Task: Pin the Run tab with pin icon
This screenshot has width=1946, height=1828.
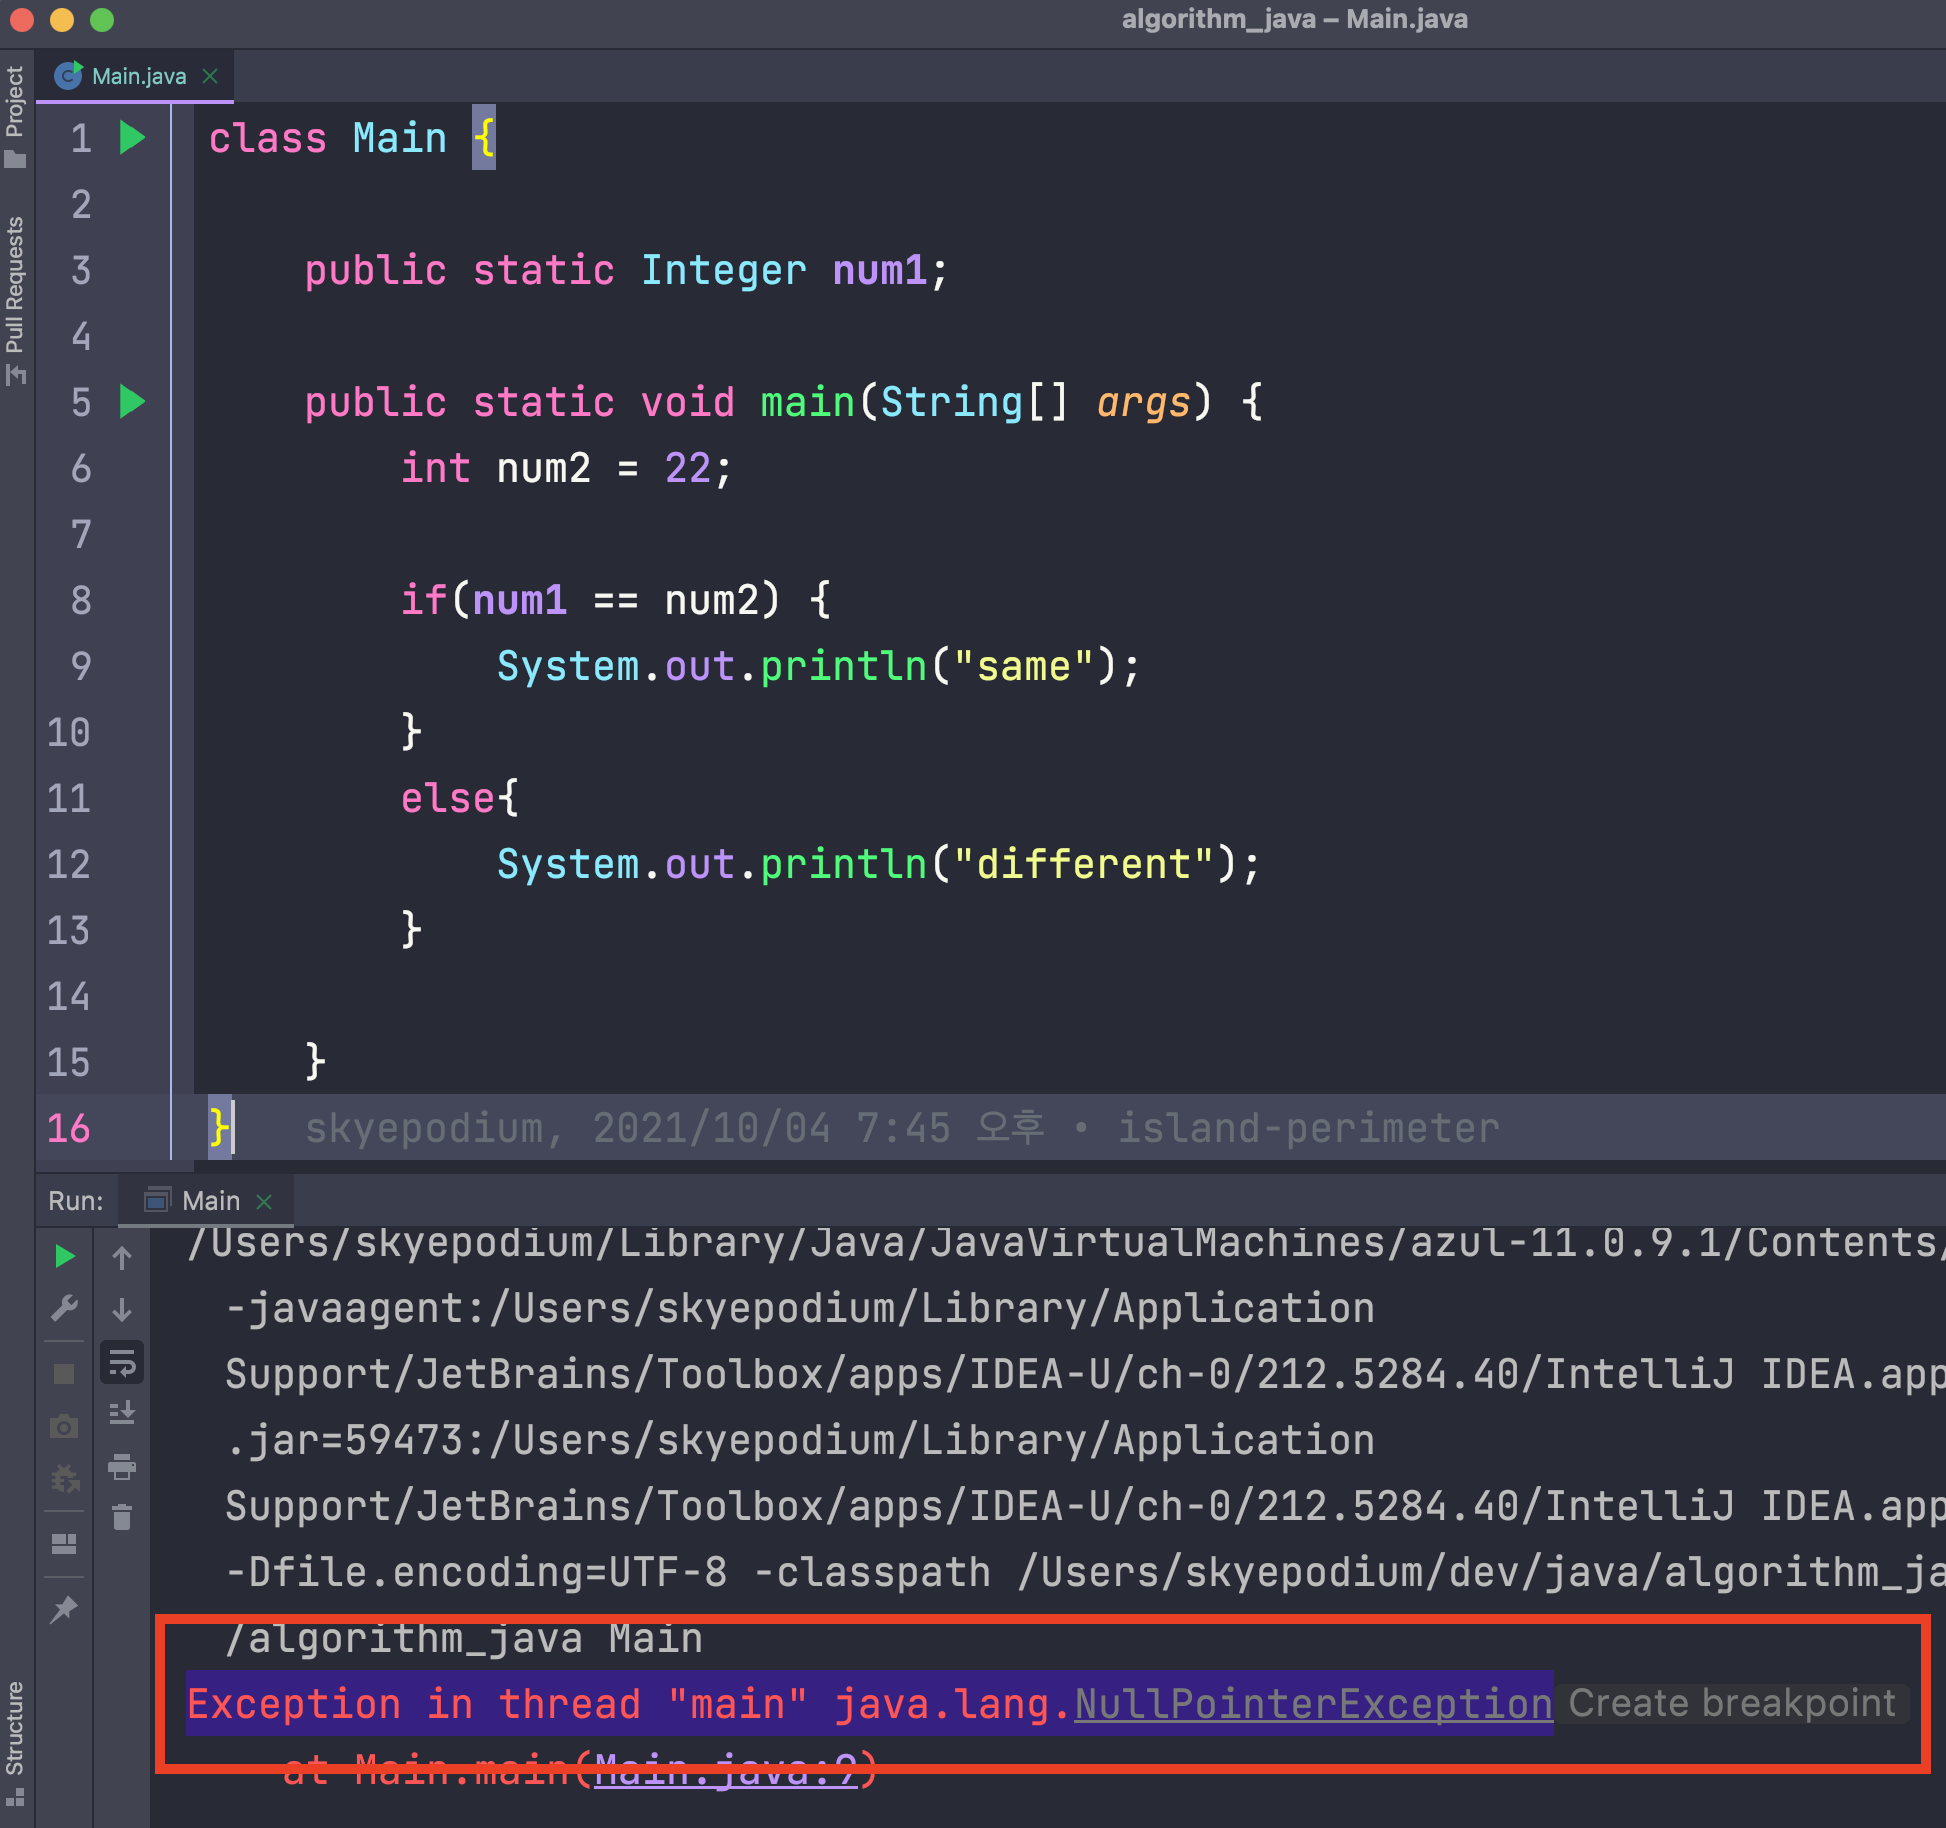Action: [x=64, y=1609]
